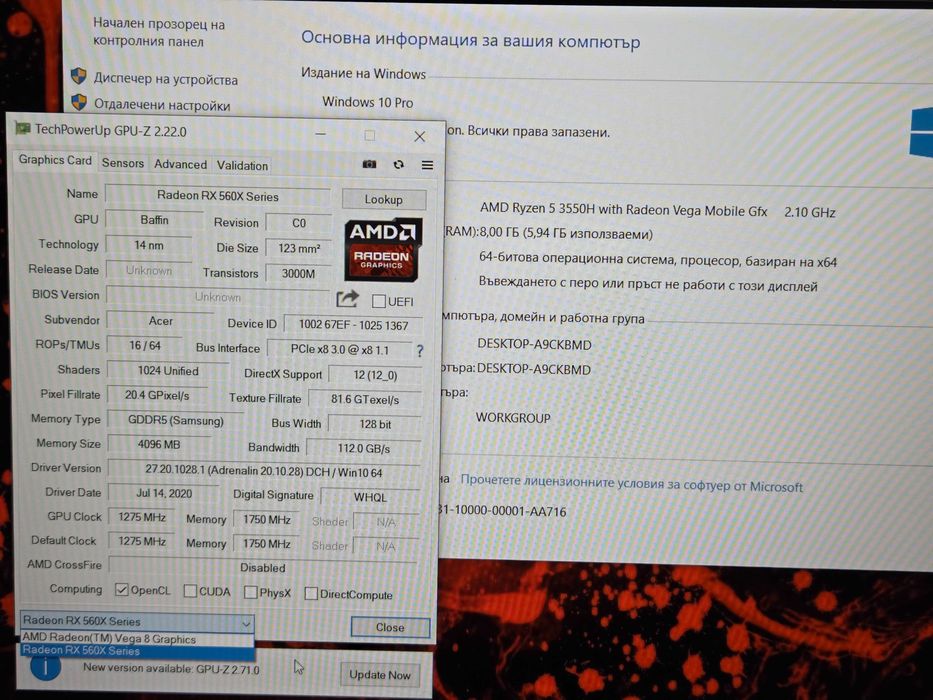
Task: Click the Bus Interface question mark
Action: click(420, 351)
